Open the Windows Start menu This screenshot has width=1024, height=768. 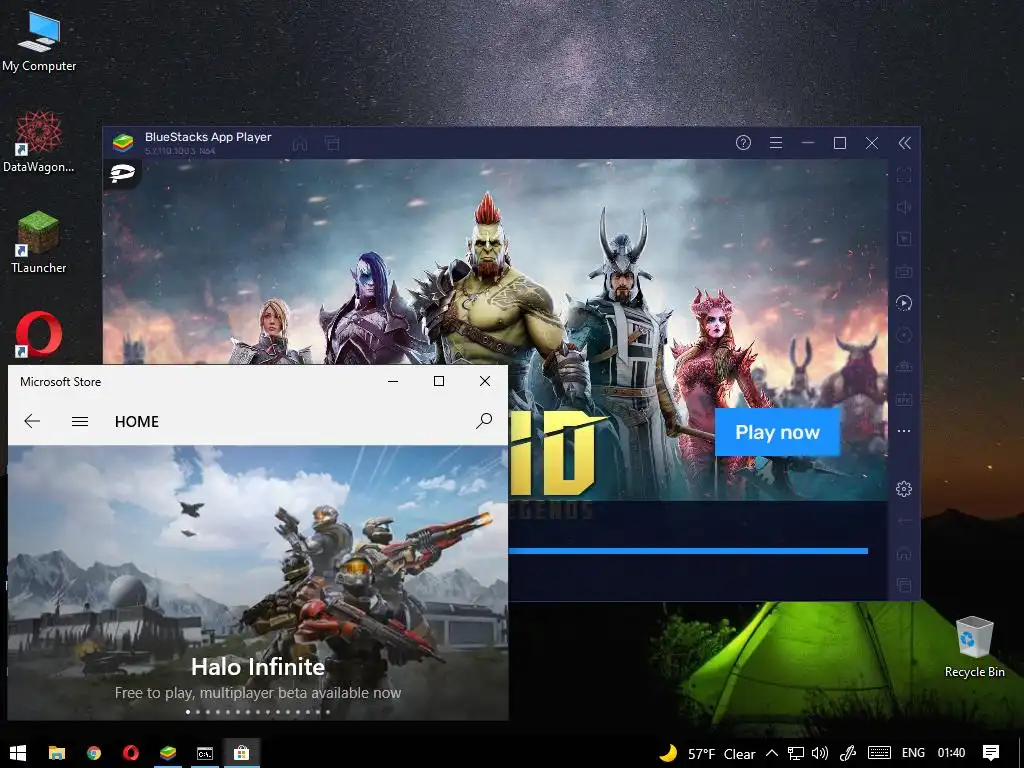(x=18, y=753)
